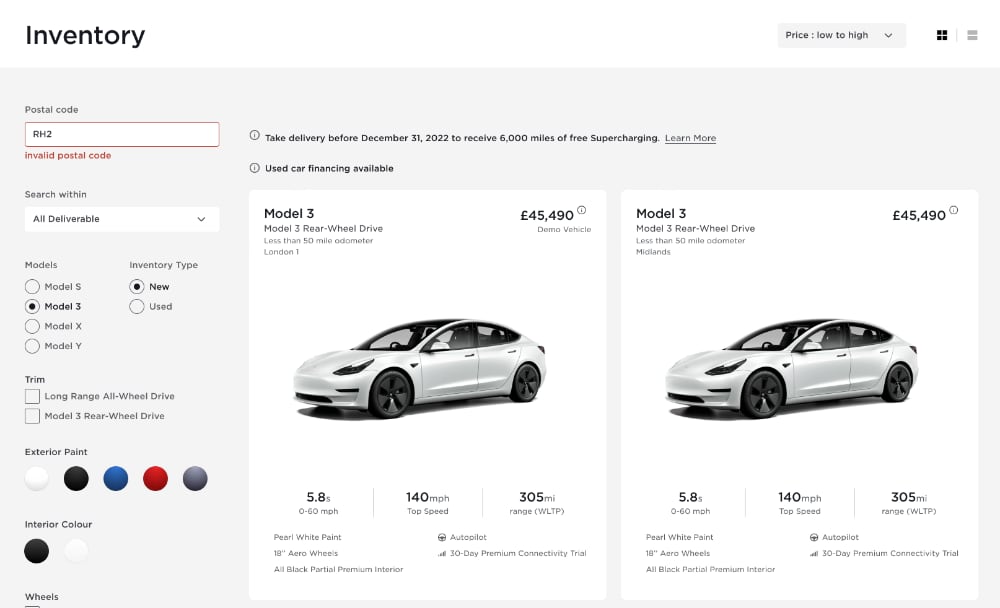Select Used inventory type
This screenshot has width=1000, height=608.
coord(136,306)
